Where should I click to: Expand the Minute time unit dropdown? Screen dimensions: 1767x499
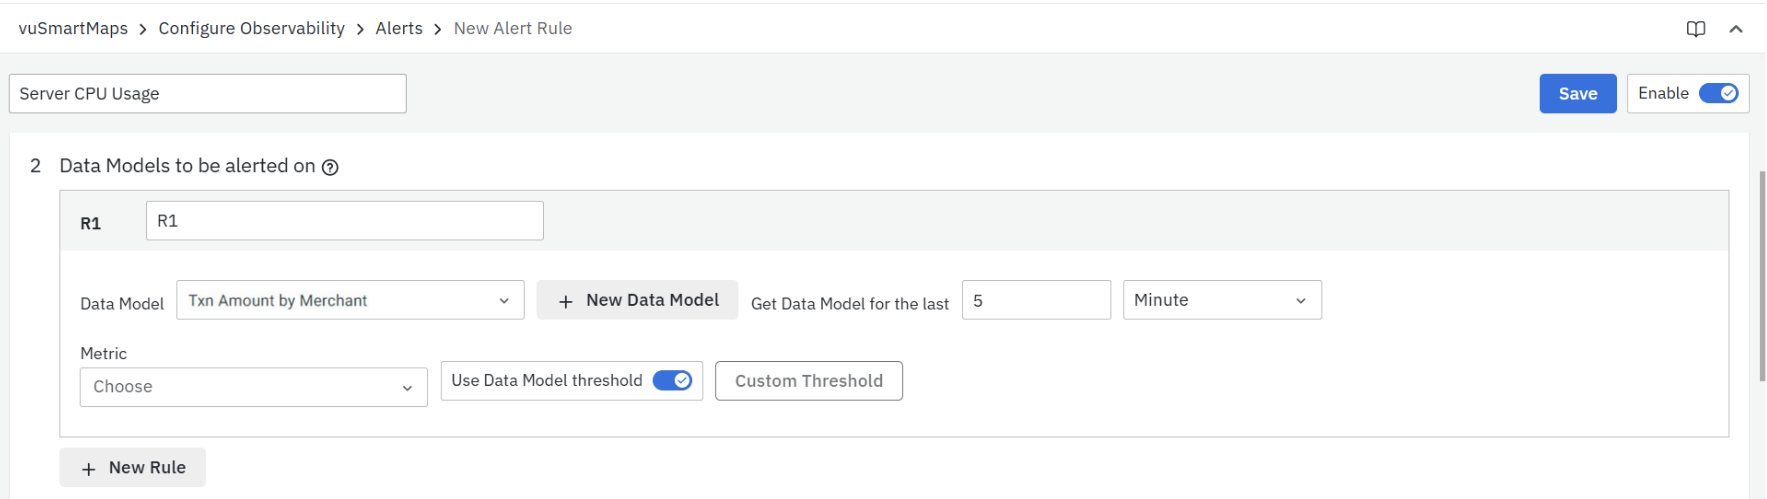[x=1221, y=300]
